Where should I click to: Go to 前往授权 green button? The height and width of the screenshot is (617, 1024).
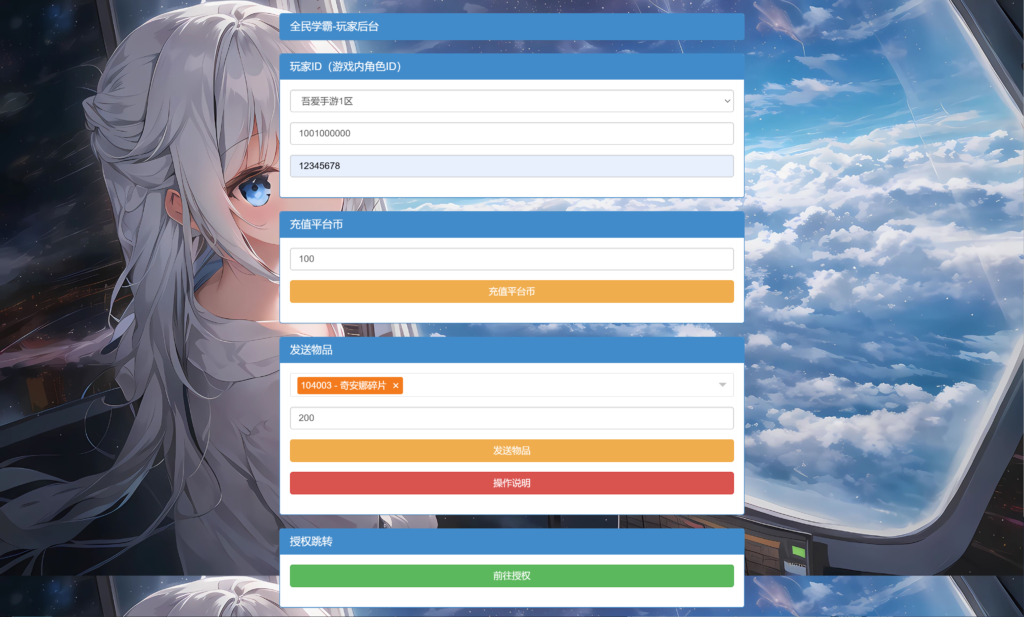(x=511, y=576)
